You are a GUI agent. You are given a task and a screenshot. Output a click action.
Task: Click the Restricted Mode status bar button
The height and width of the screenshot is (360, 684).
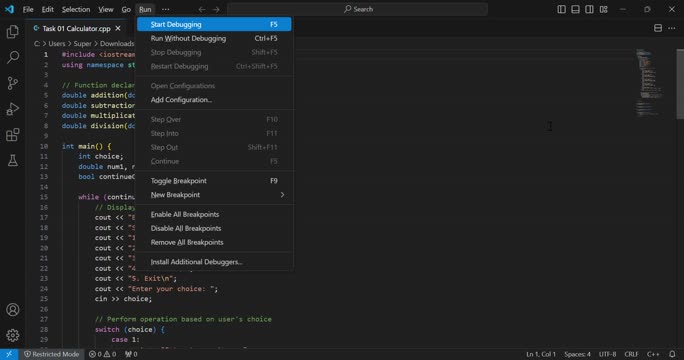click(x=51, y=354)
